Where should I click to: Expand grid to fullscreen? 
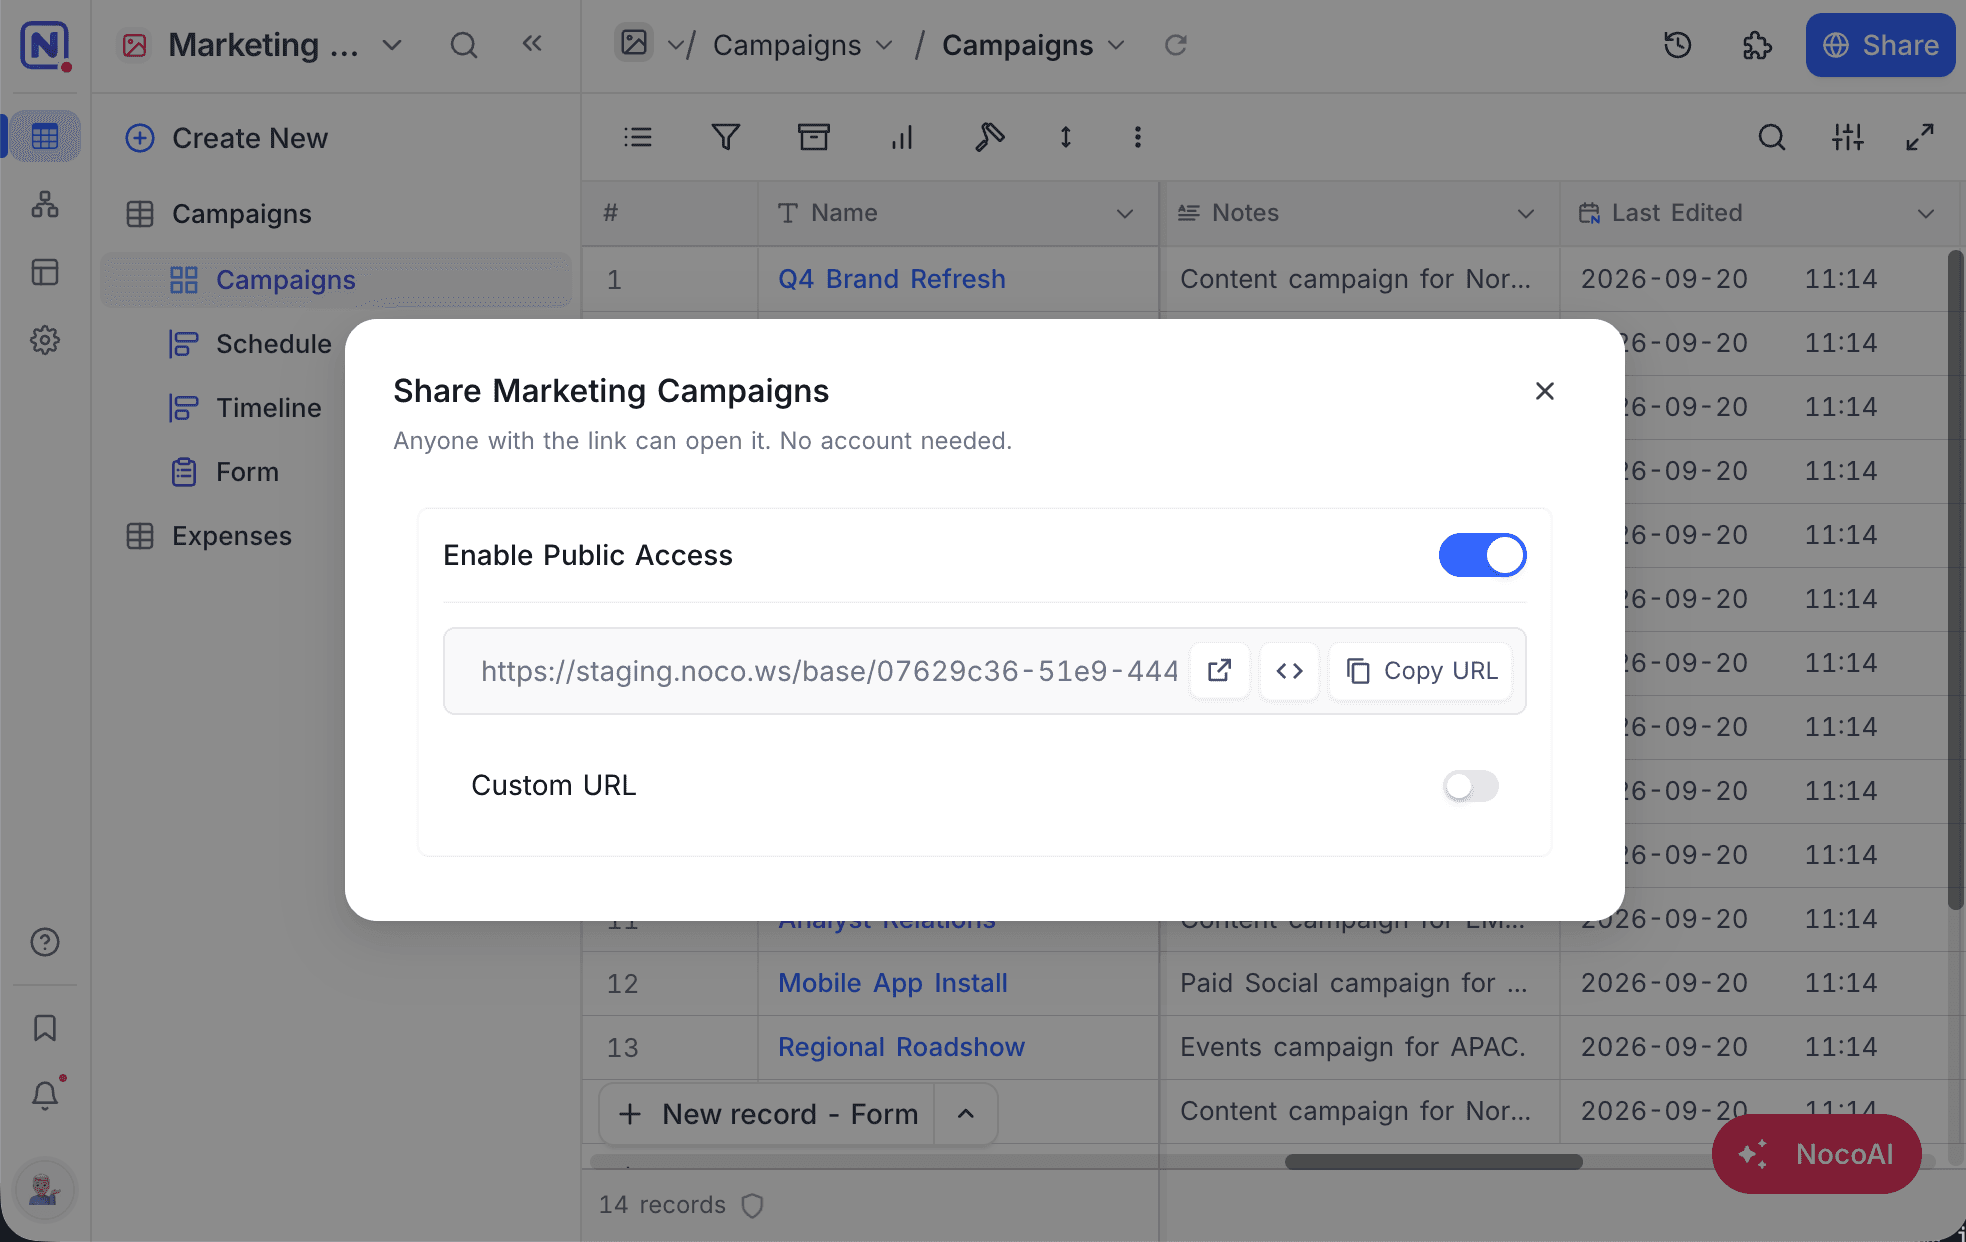click(1920, 137)
